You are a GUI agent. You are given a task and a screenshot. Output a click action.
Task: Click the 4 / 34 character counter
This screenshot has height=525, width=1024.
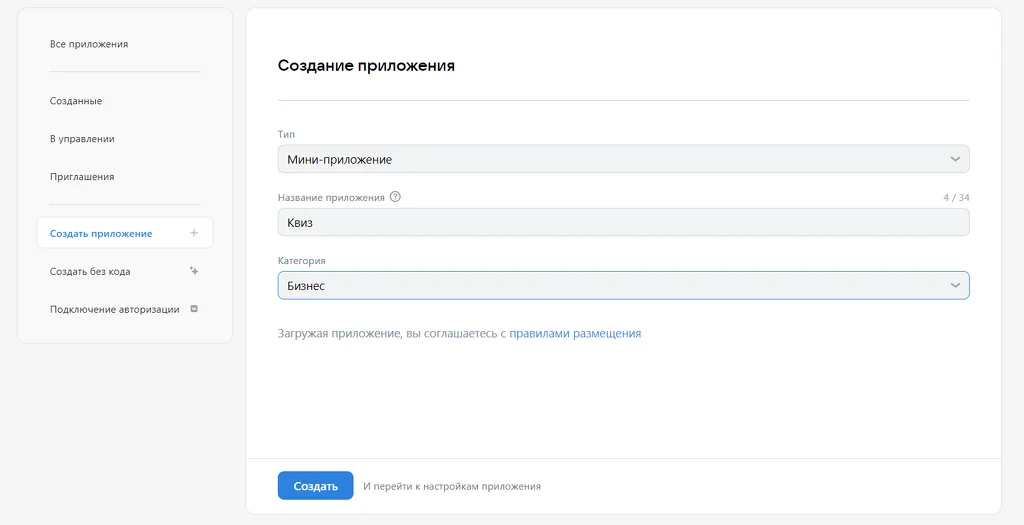click(956, 197)
